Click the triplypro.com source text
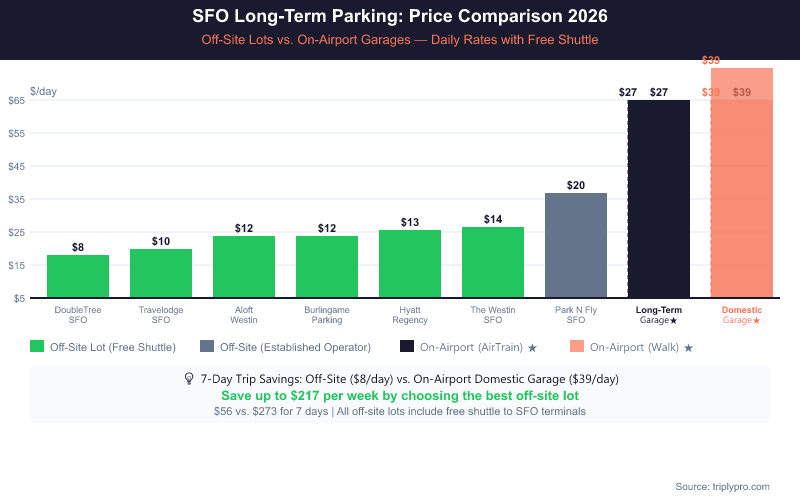This screenshot has width=800, height=500. pyautogui.click(x=722, y=486)
